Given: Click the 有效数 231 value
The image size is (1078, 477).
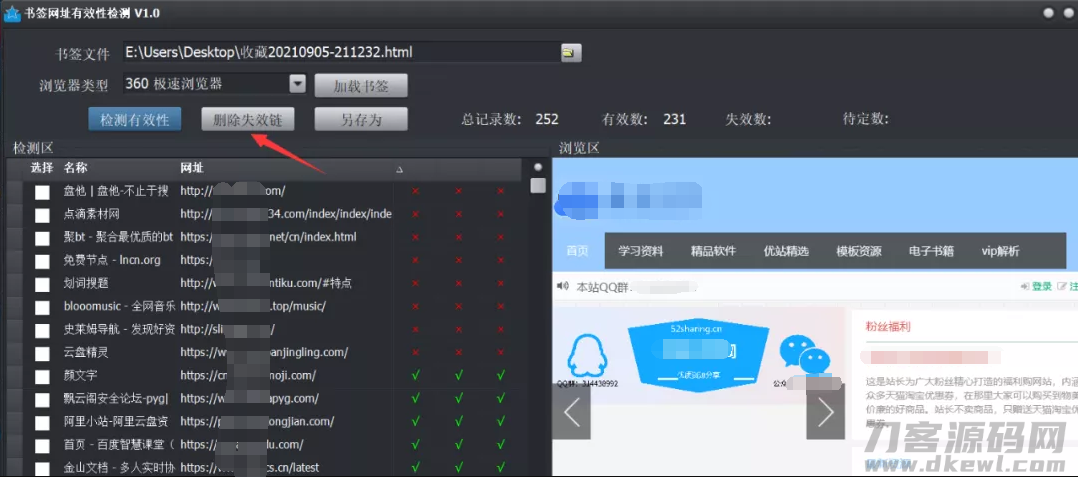Looking at the screenshot, I should click(674, 120).
